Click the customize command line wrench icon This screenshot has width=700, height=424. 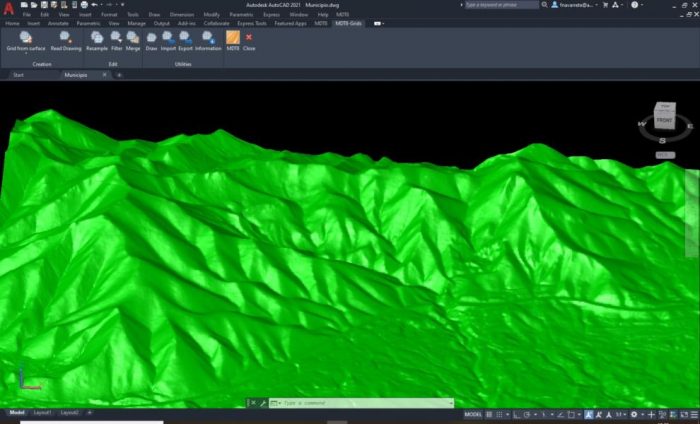click(263, 403)
